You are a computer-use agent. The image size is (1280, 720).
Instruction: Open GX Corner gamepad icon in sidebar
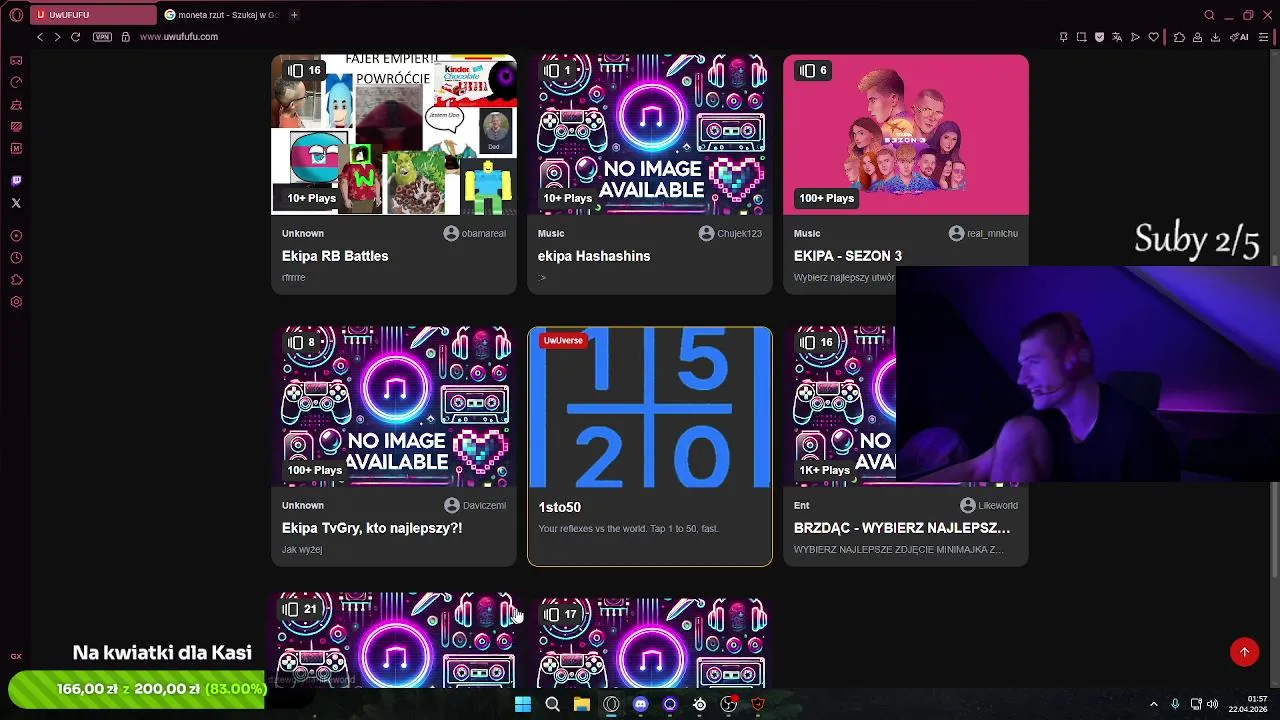16,60
